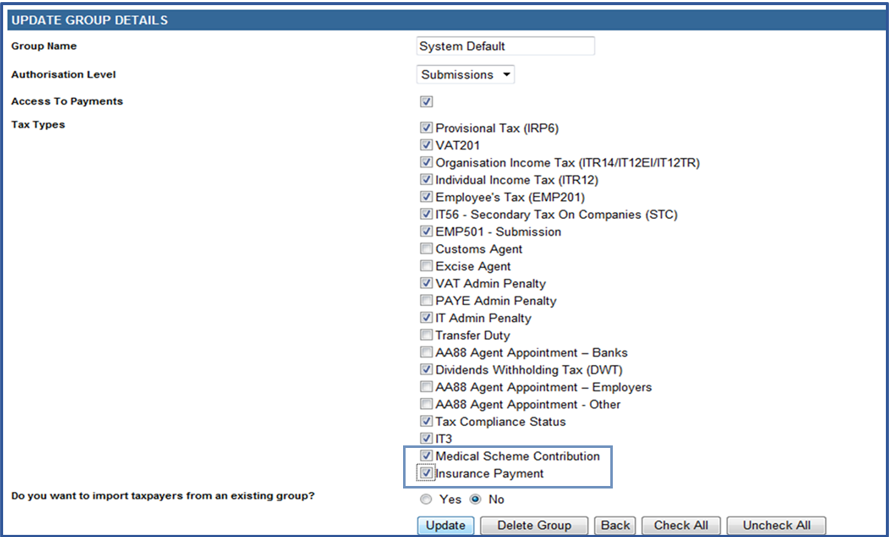Screen dimensions: 891x537
Task: Click the Group Name text field
Action: tap(505, 46)
